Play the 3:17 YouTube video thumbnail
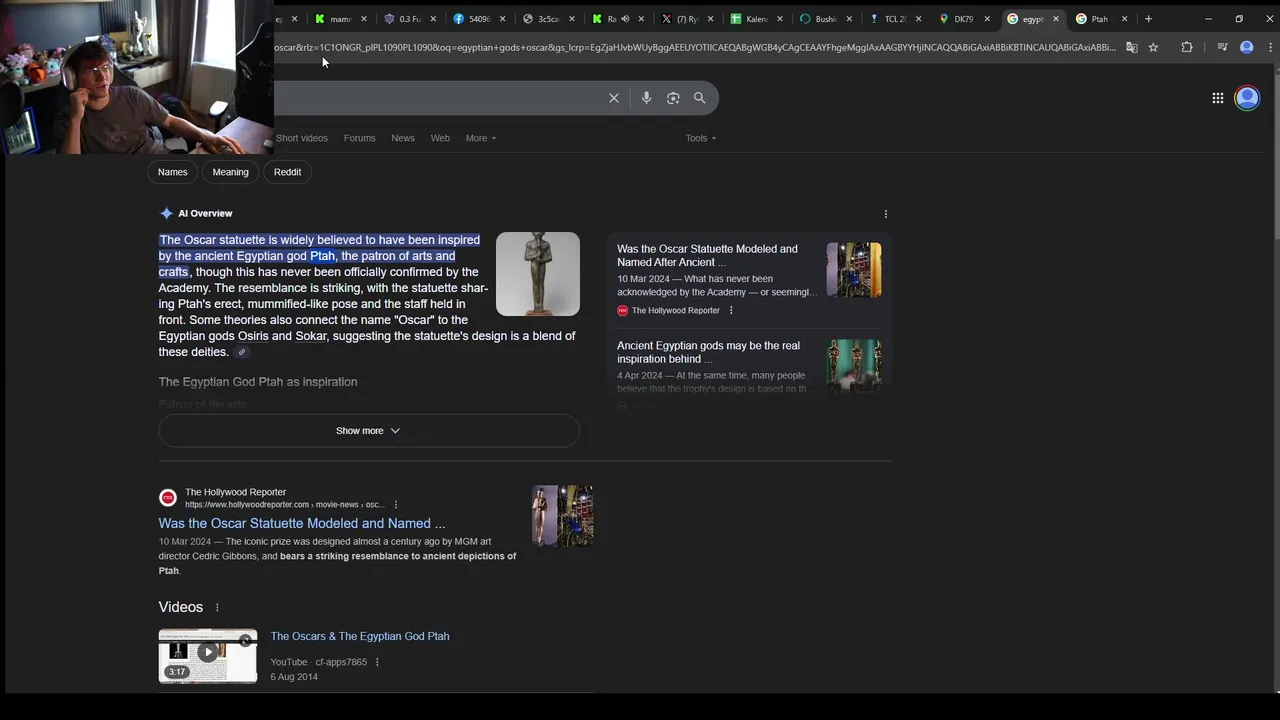The height and width of the screenshot is (720, 1280). pyautogui.click(x=208, y=656)
